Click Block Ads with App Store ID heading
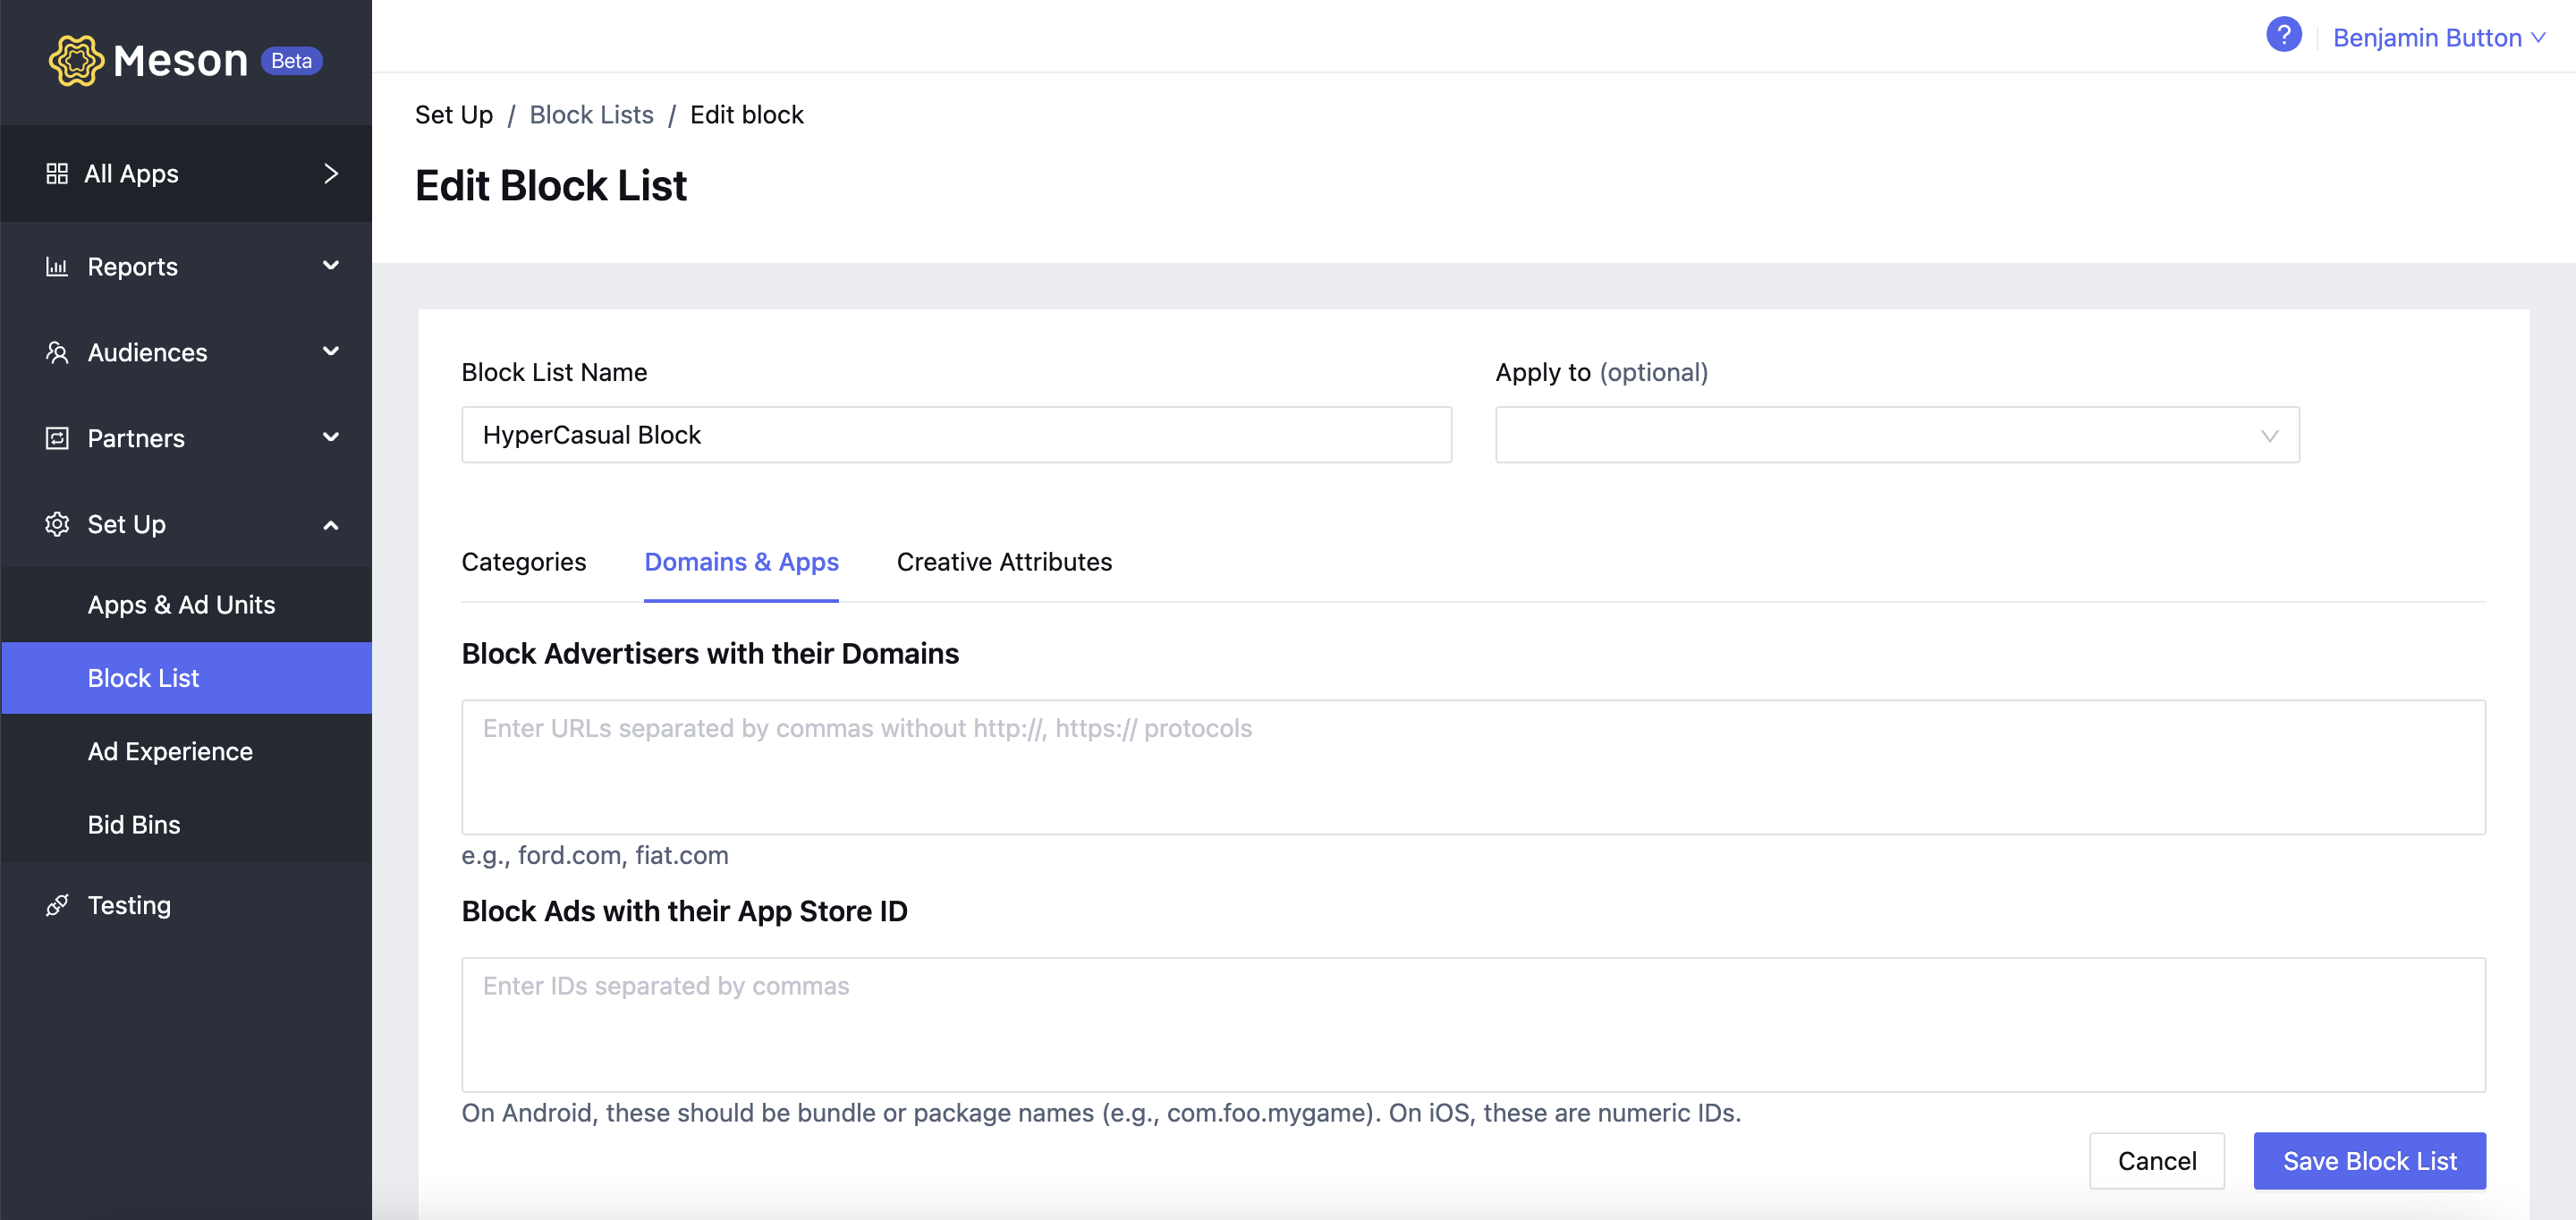Image resolution: width=2576 pixels, height=1220 pixels. pyautogui.click(x=684, y=912)
